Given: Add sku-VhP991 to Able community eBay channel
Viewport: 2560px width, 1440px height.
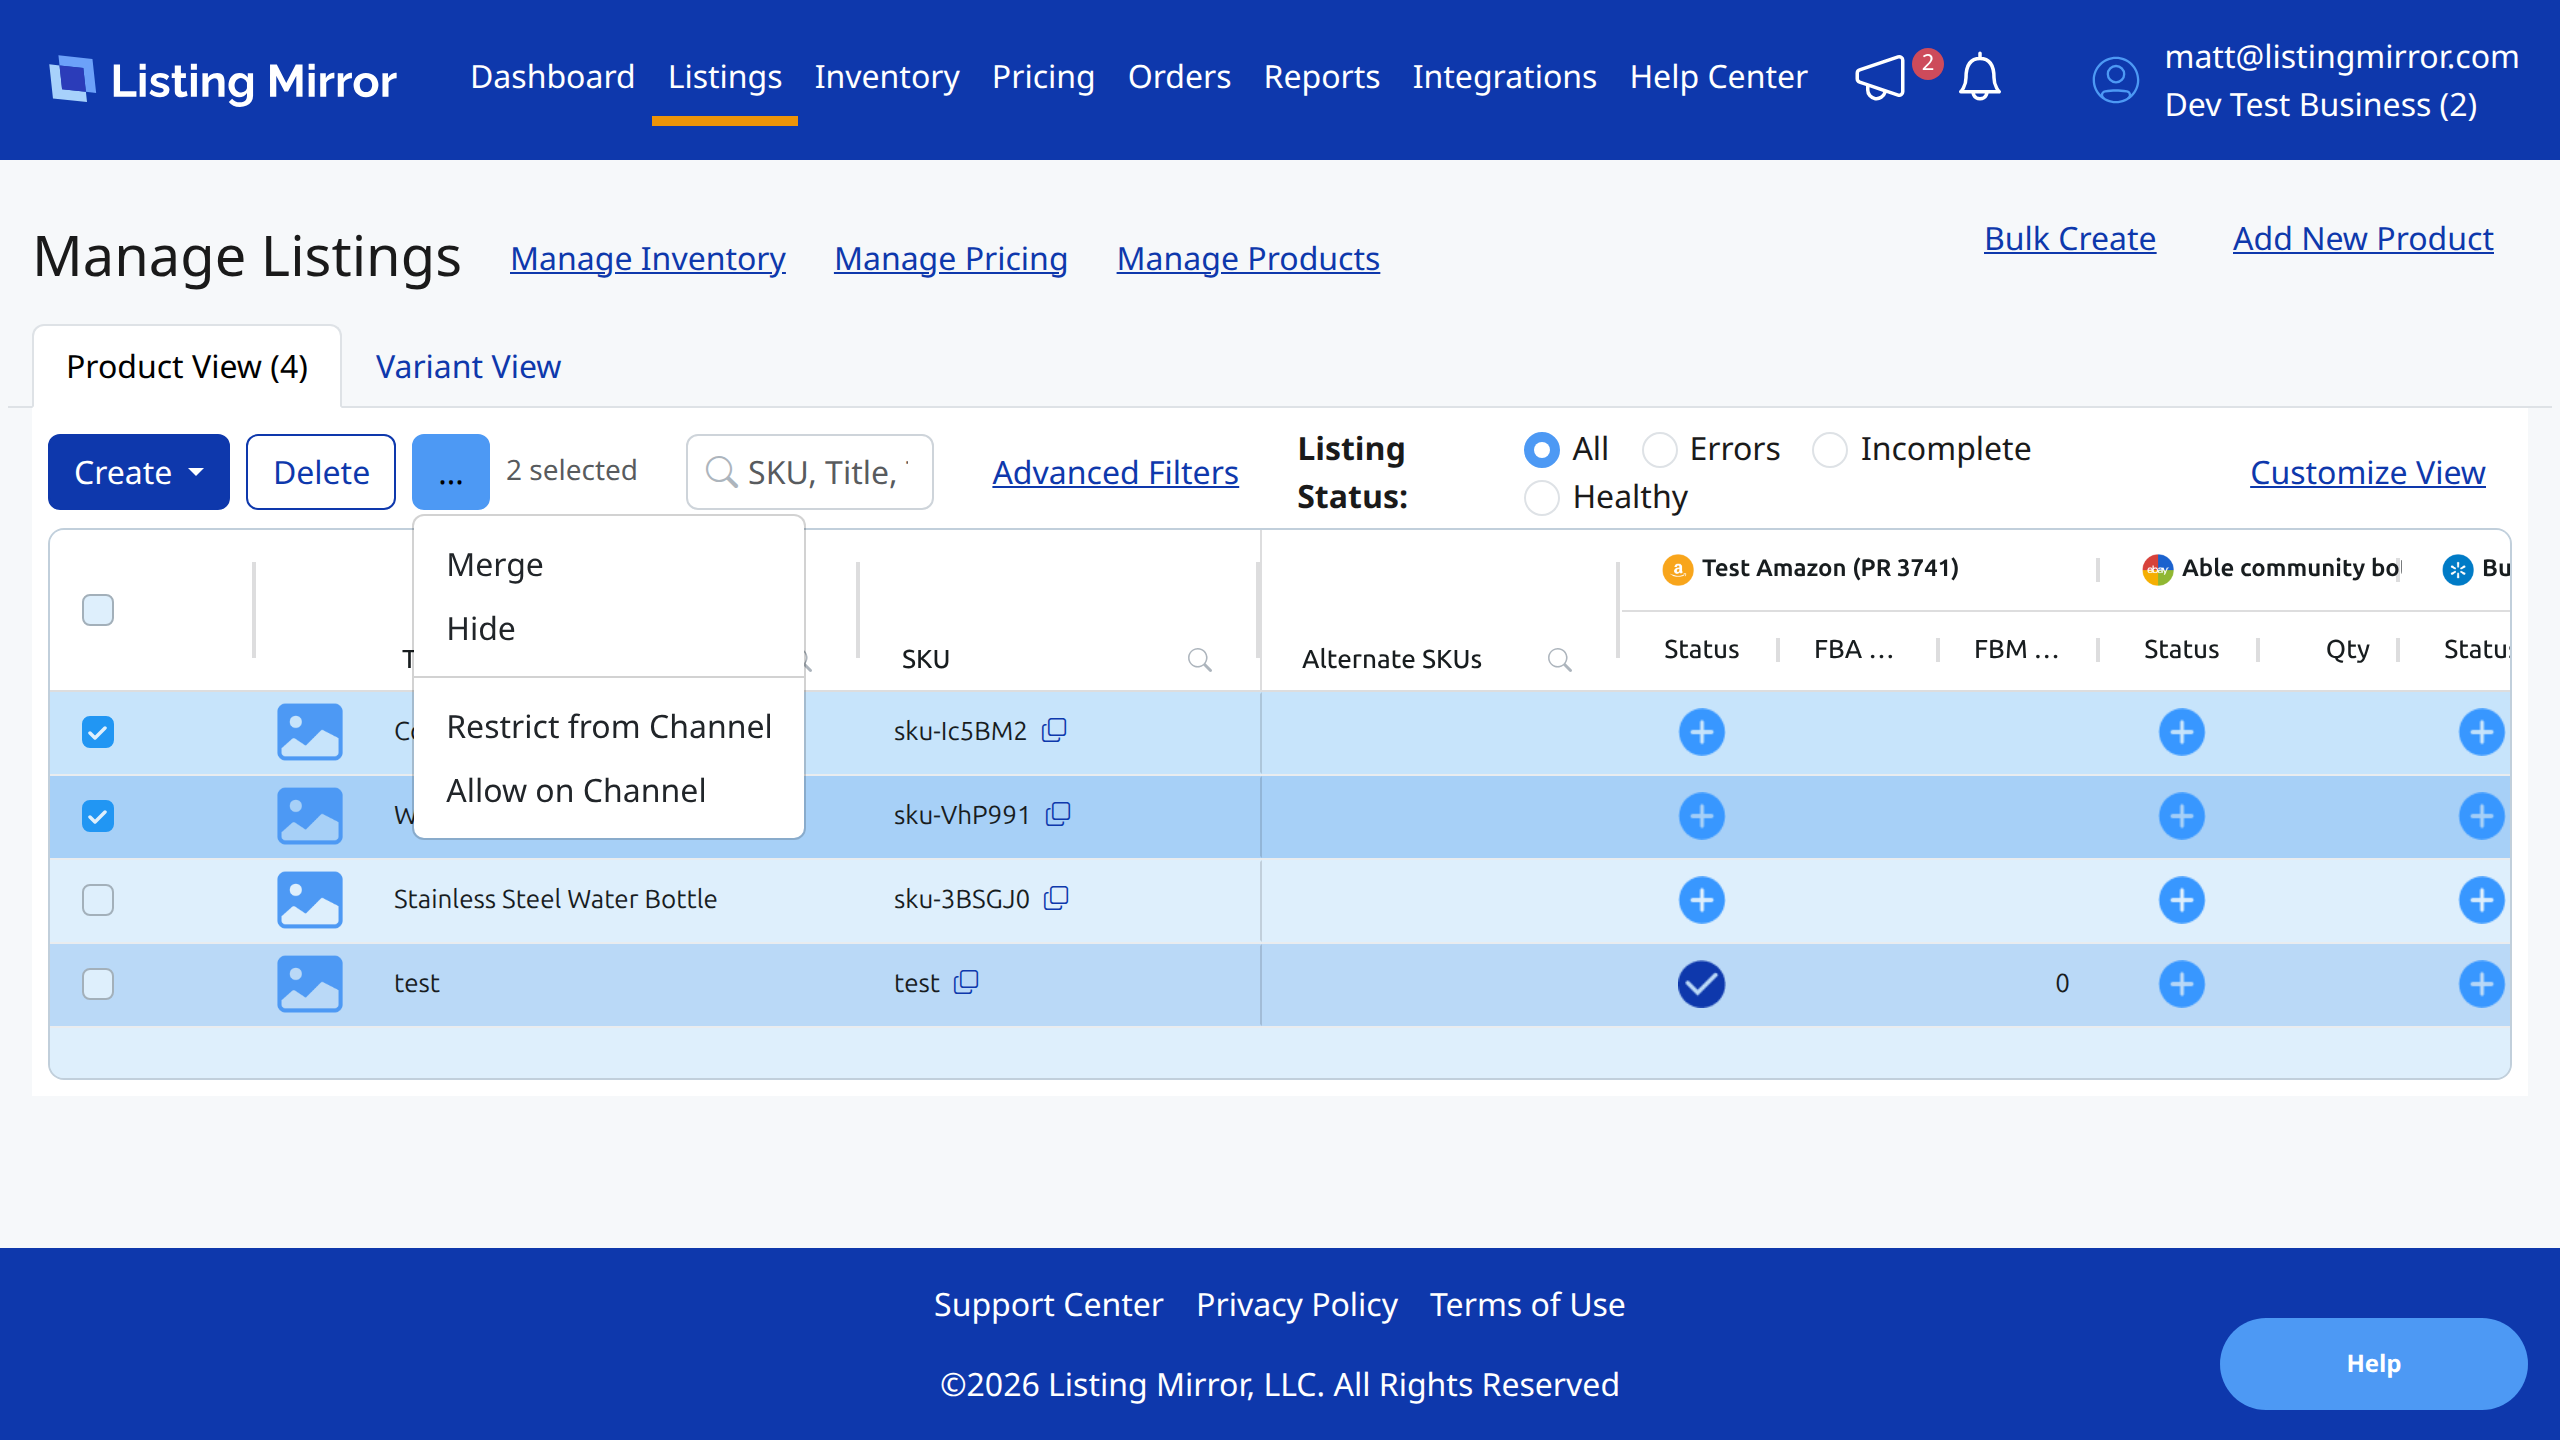Looking at the screenshot, I should 2181,816.
